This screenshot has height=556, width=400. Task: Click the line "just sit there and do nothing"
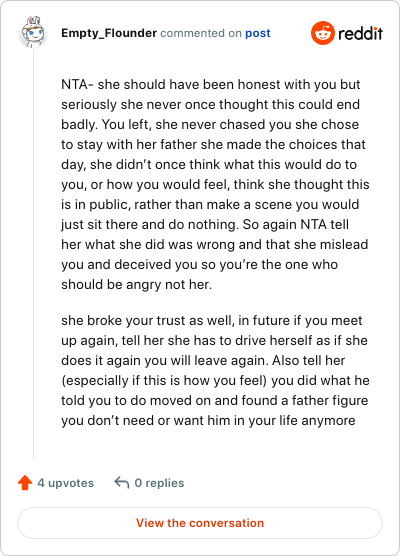tap(205, 224)
